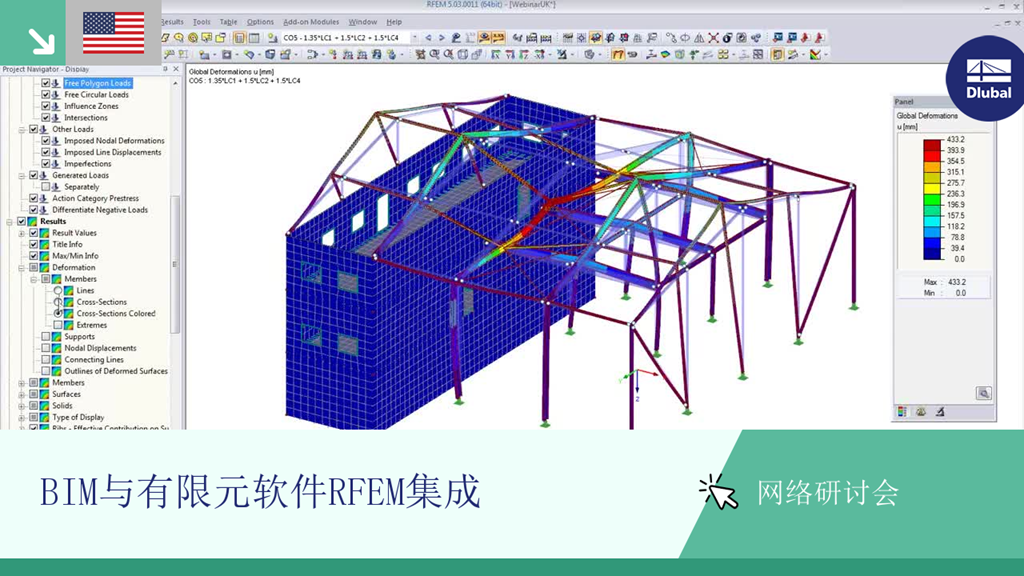The width and height of the screenshot is (1024, 576).
Task: Enable the Supports deformation checkbox
Action: 46,336
